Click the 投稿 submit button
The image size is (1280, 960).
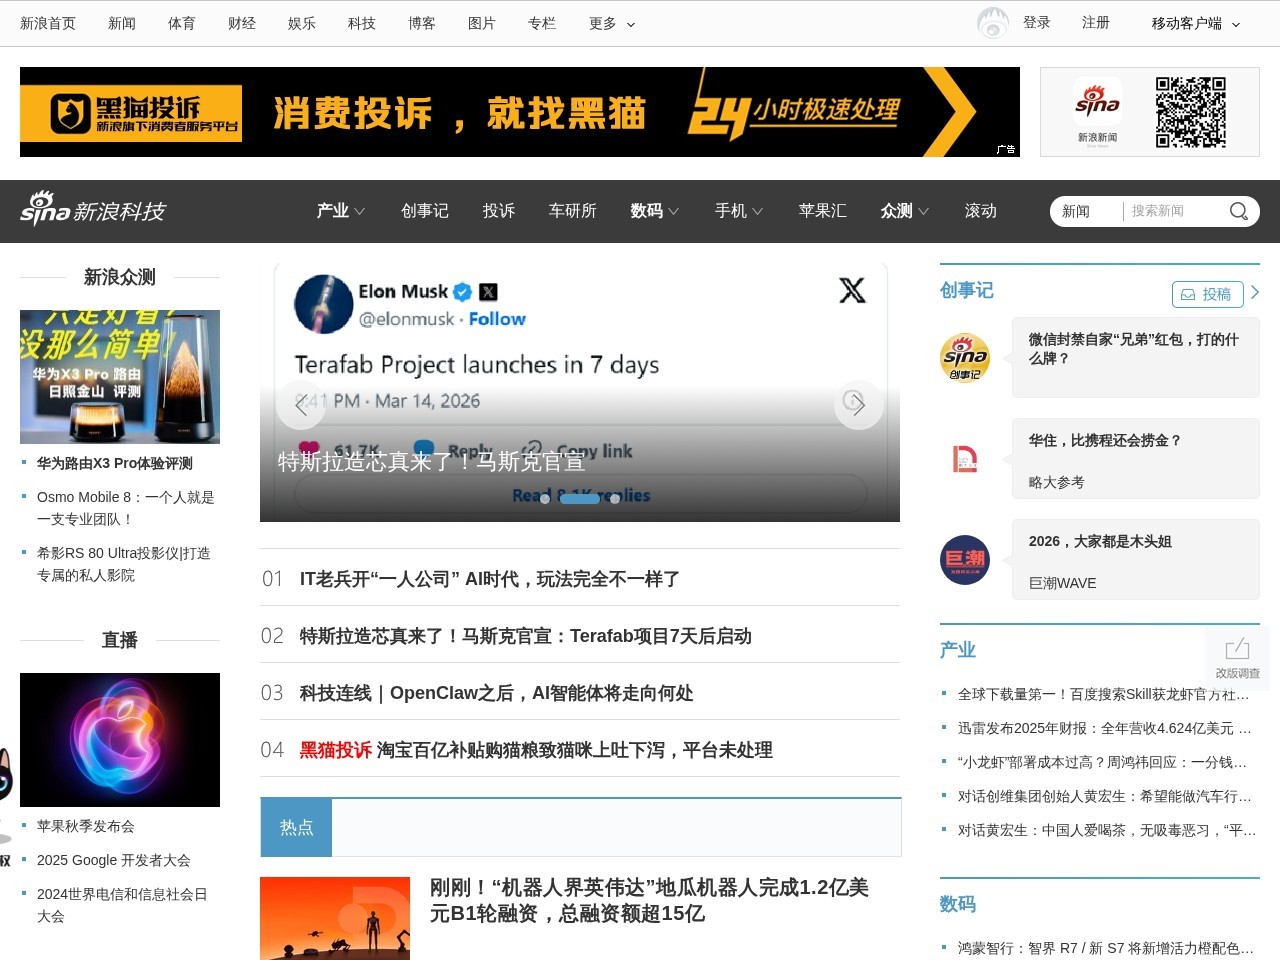tap(1207, 294)
